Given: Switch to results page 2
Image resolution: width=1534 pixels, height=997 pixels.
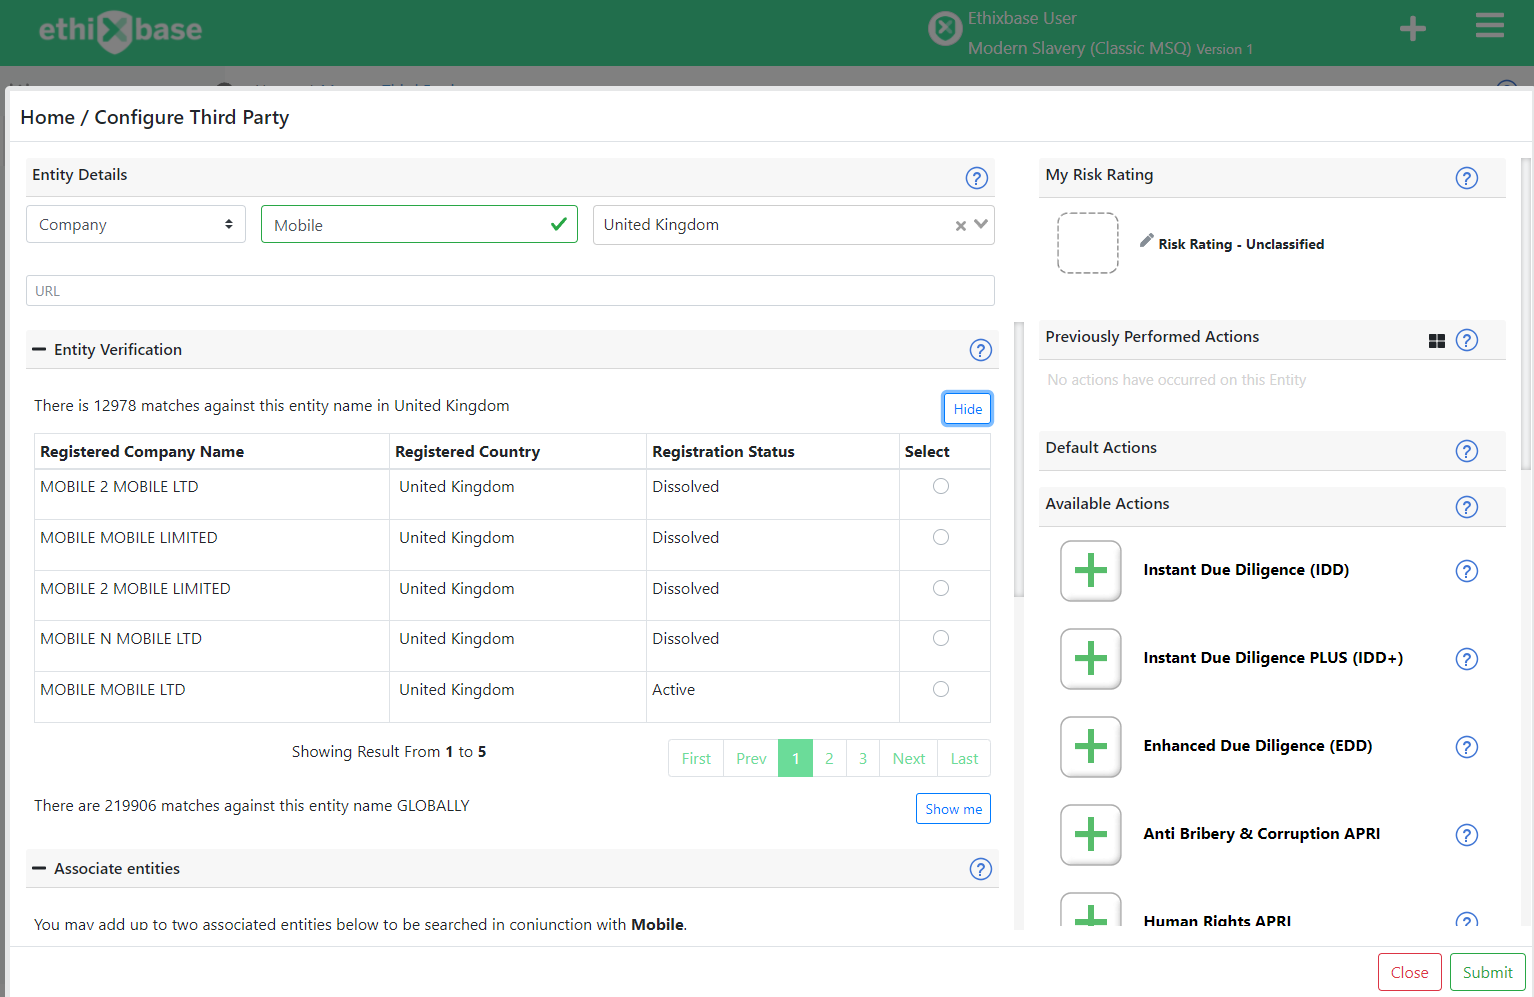Looking at the screenshot, I should (x=829, y=757).
